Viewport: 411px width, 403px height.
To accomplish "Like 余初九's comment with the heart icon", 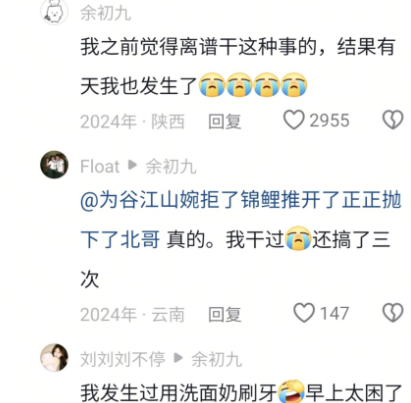I will (x=294, y=120).
